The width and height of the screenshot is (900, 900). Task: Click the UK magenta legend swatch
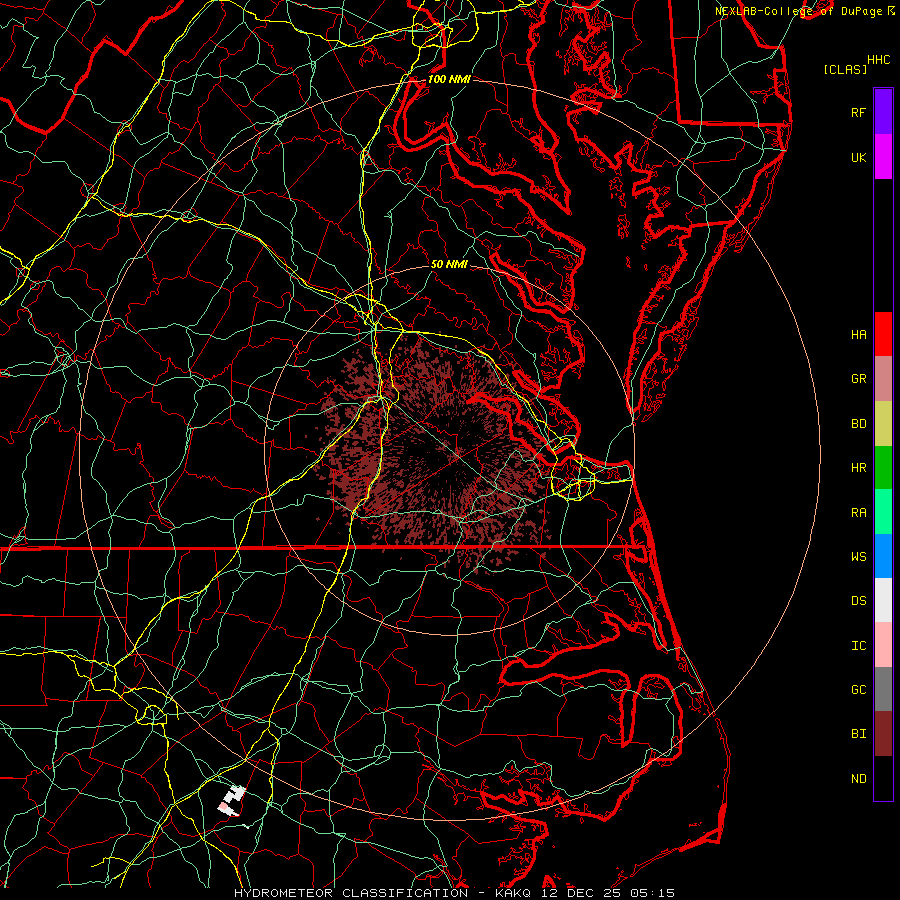(x=883, y=157)
